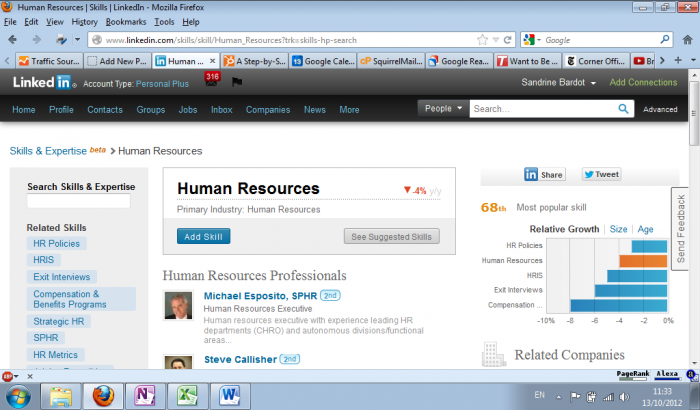Select the HR Metrics related skill

(x=55, y=355)
